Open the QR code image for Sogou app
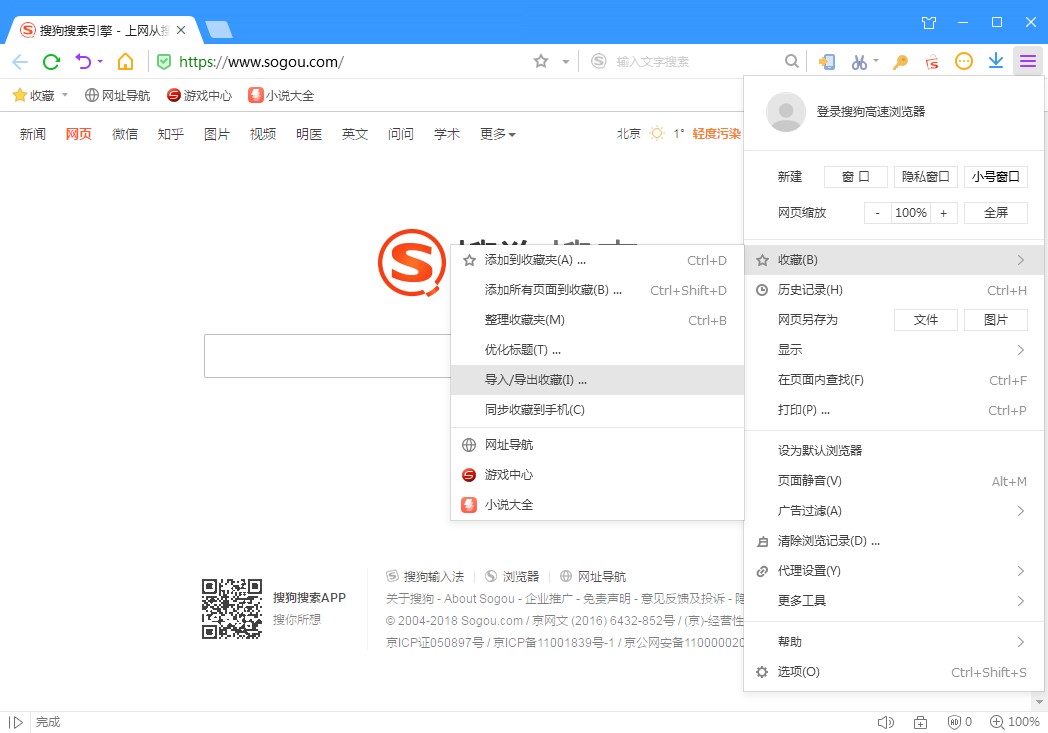The image size is (1048, 733). pyautogui.click(x=232, y=609)
